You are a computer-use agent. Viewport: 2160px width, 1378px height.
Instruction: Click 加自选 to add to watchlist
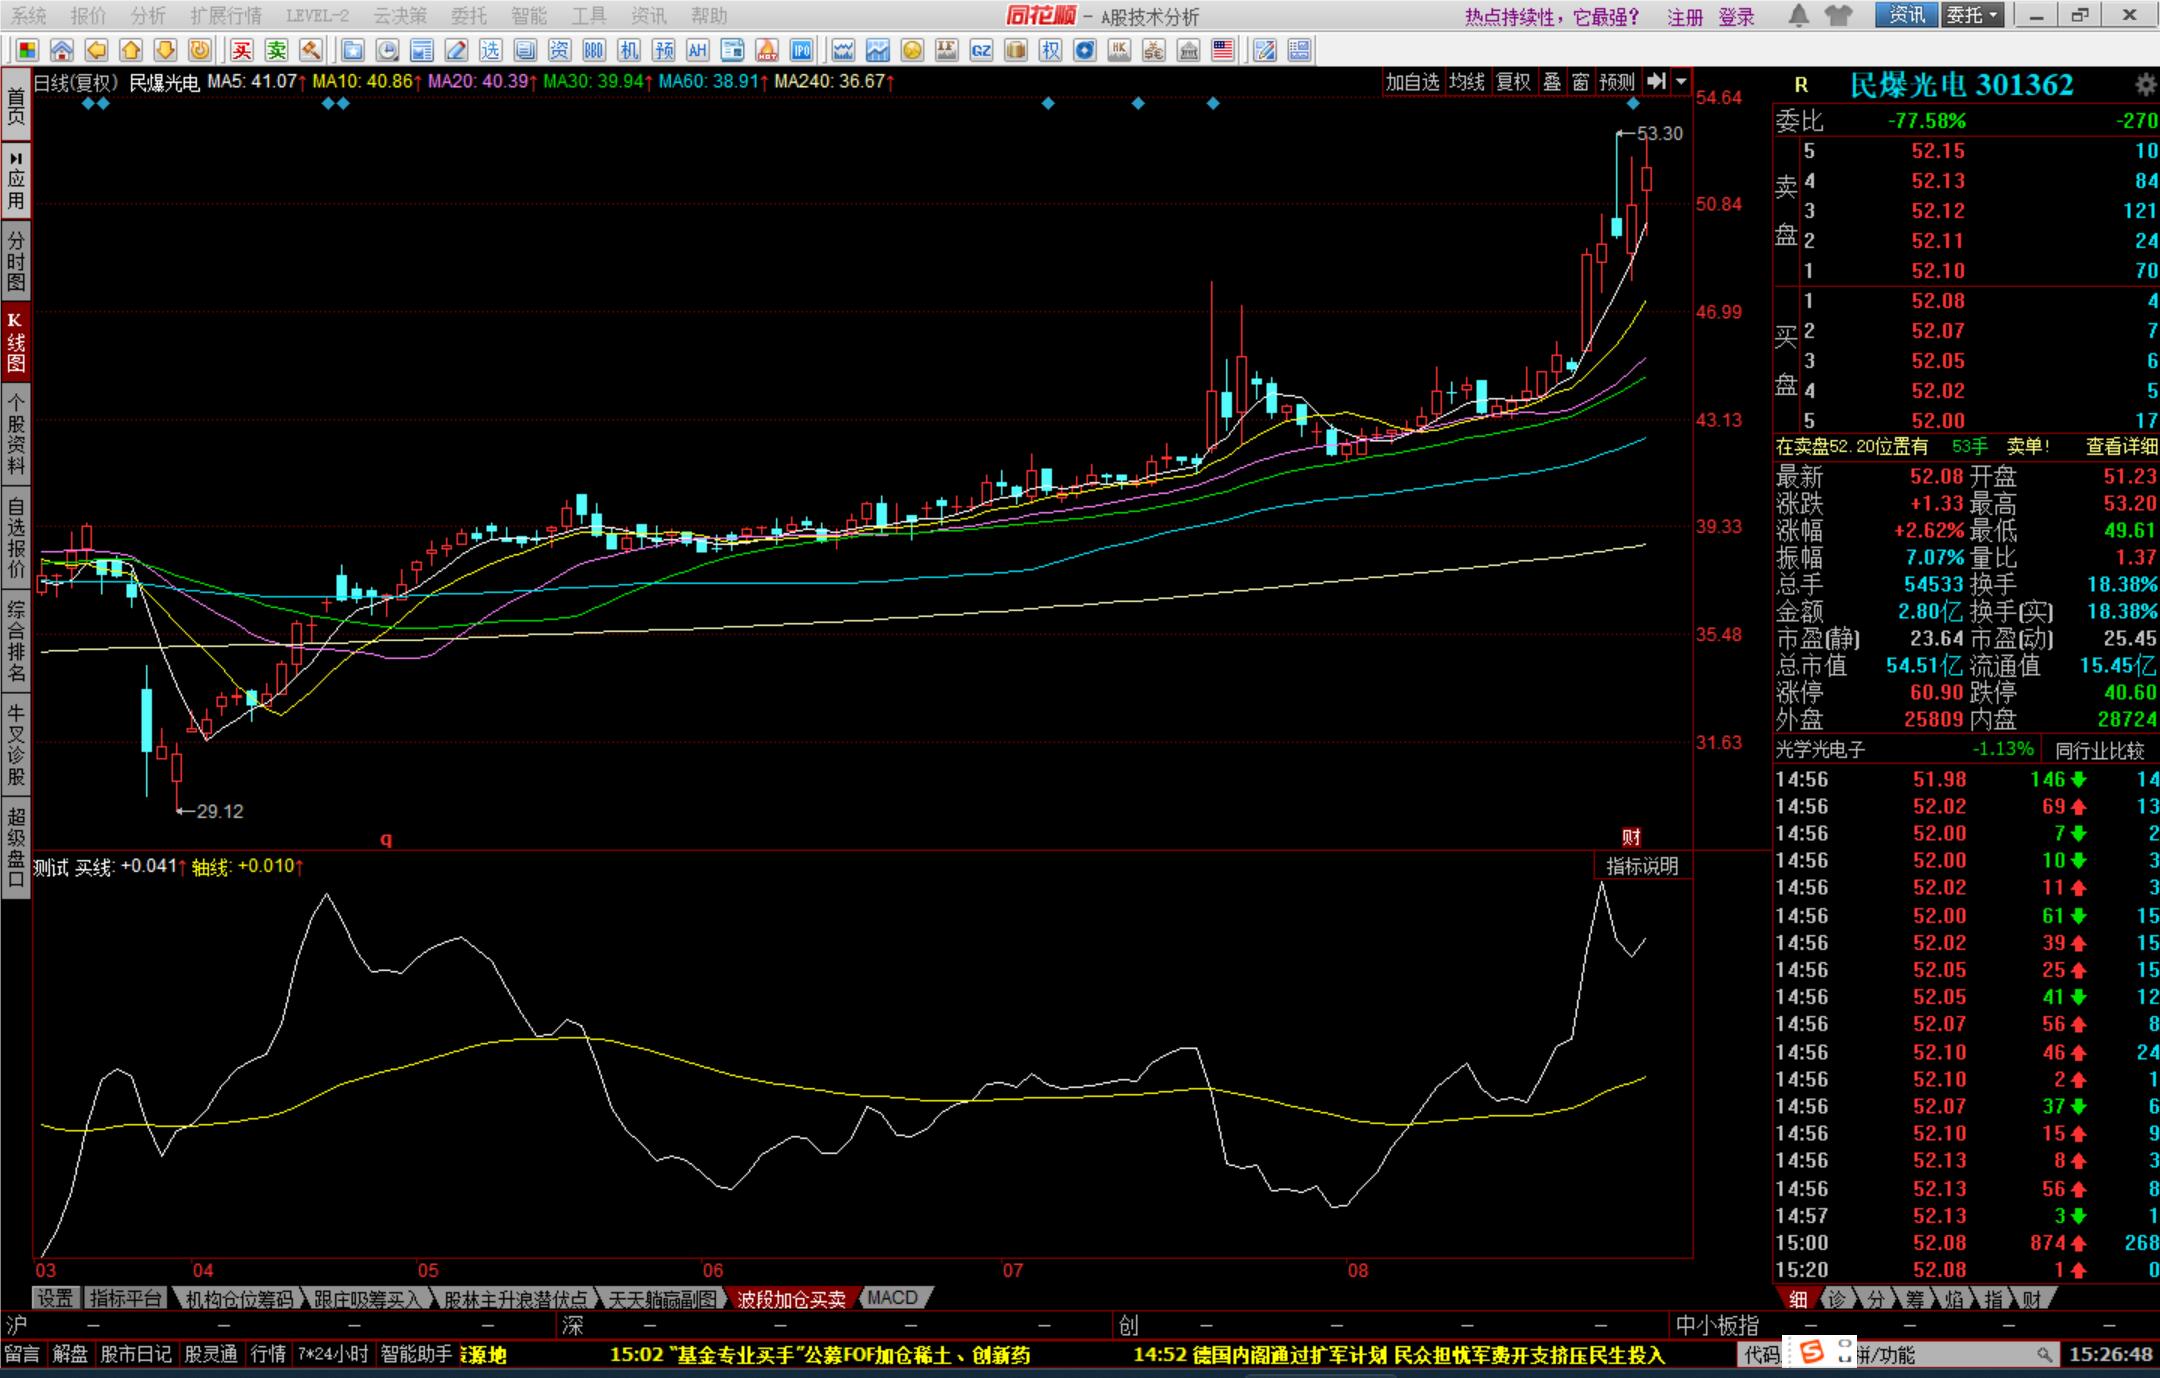(1412, 82)
